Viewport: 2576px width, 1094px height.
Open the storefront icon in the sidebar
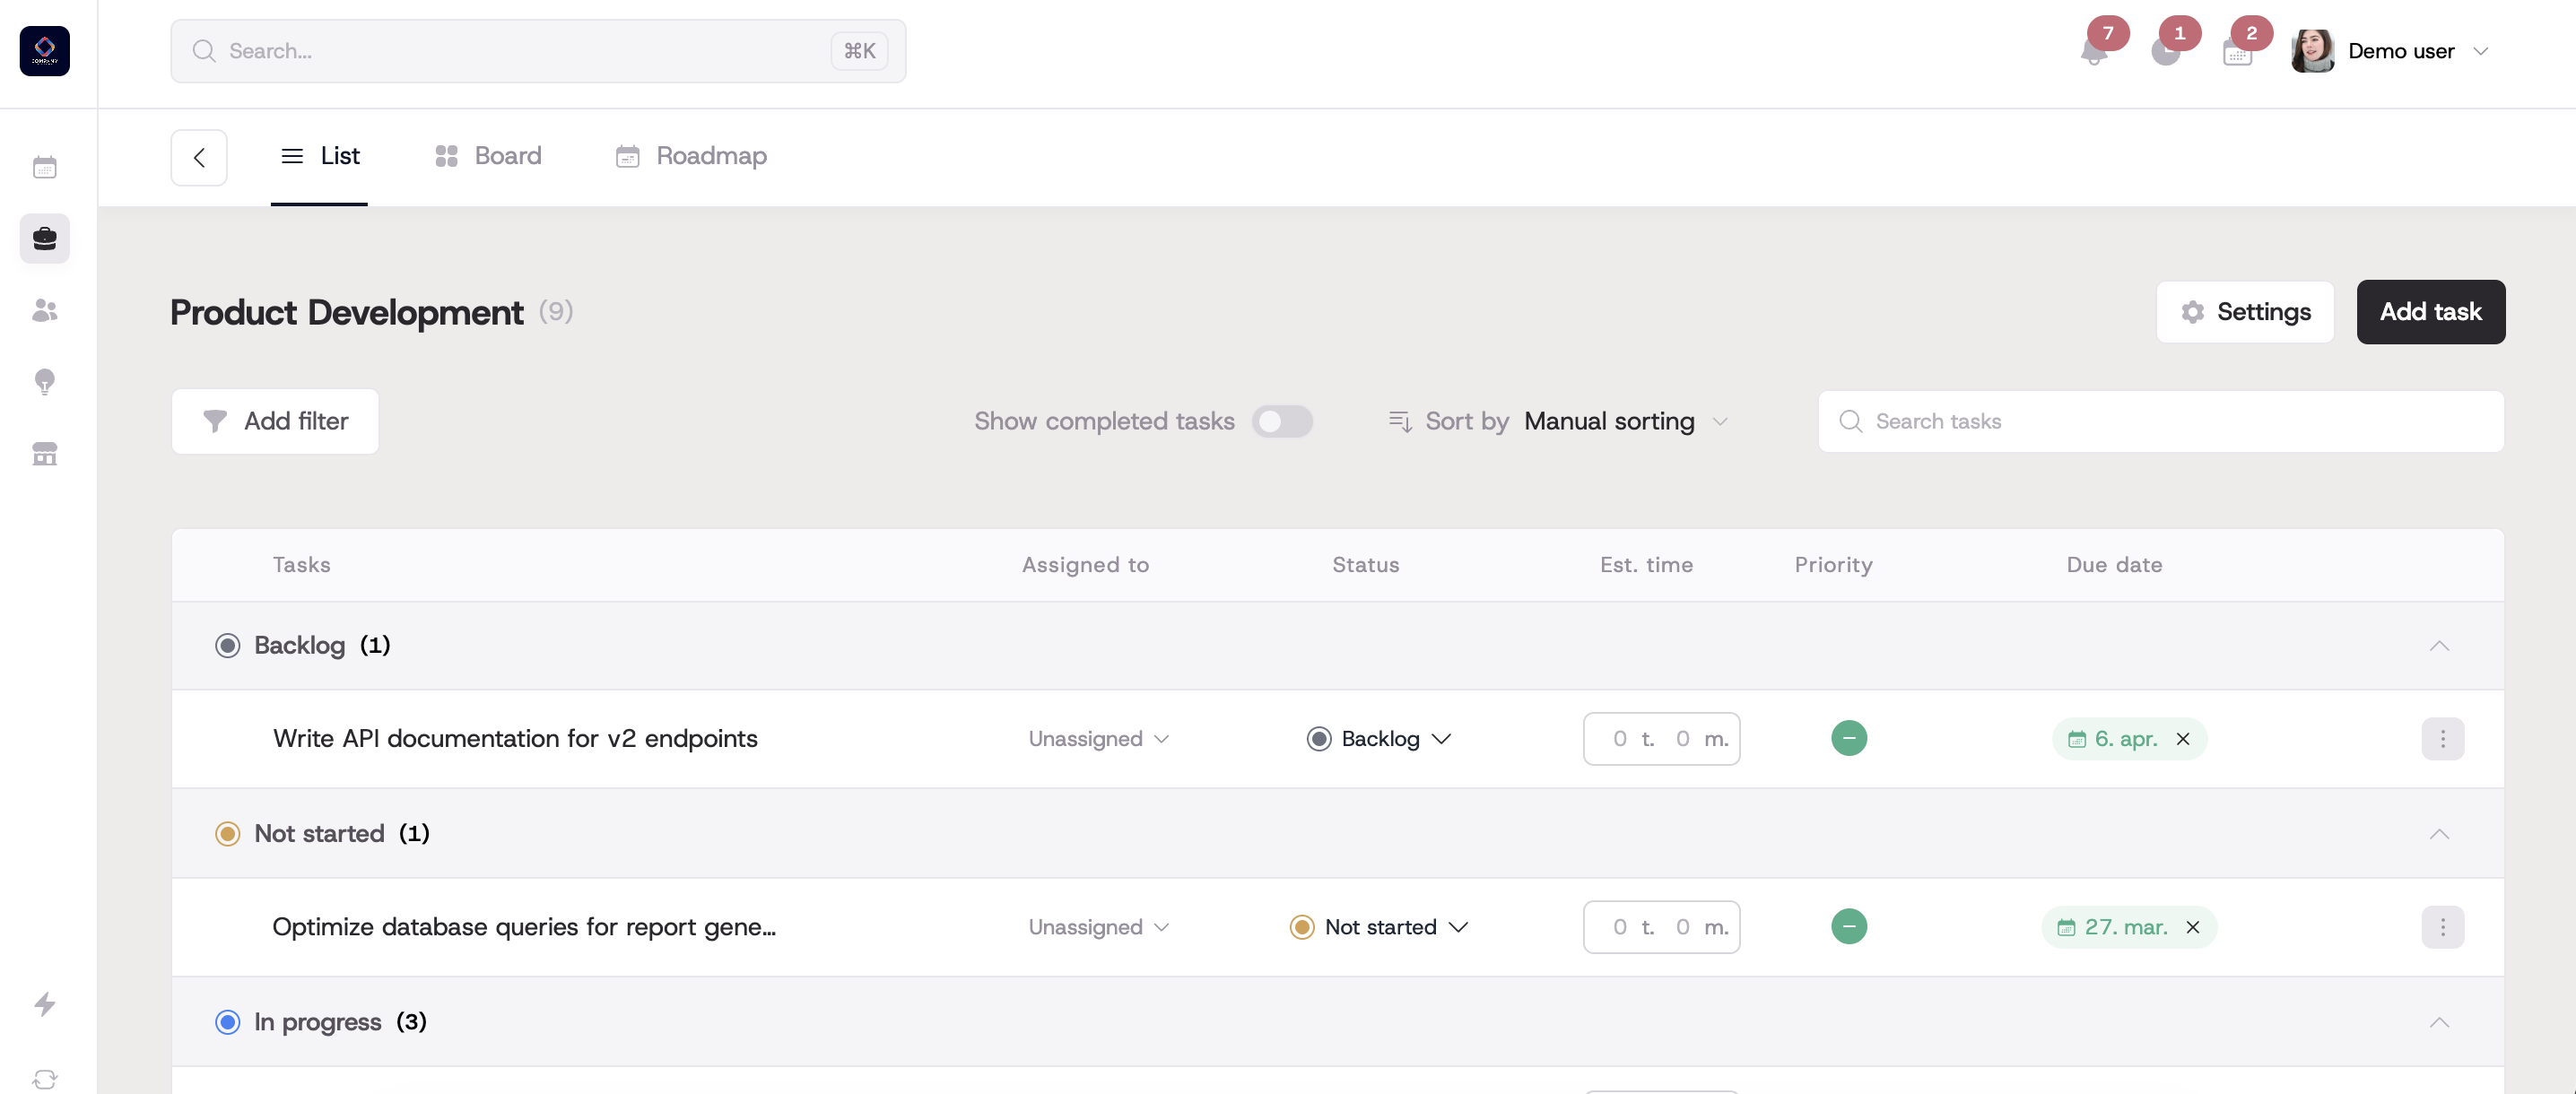(x=44, y=454)
